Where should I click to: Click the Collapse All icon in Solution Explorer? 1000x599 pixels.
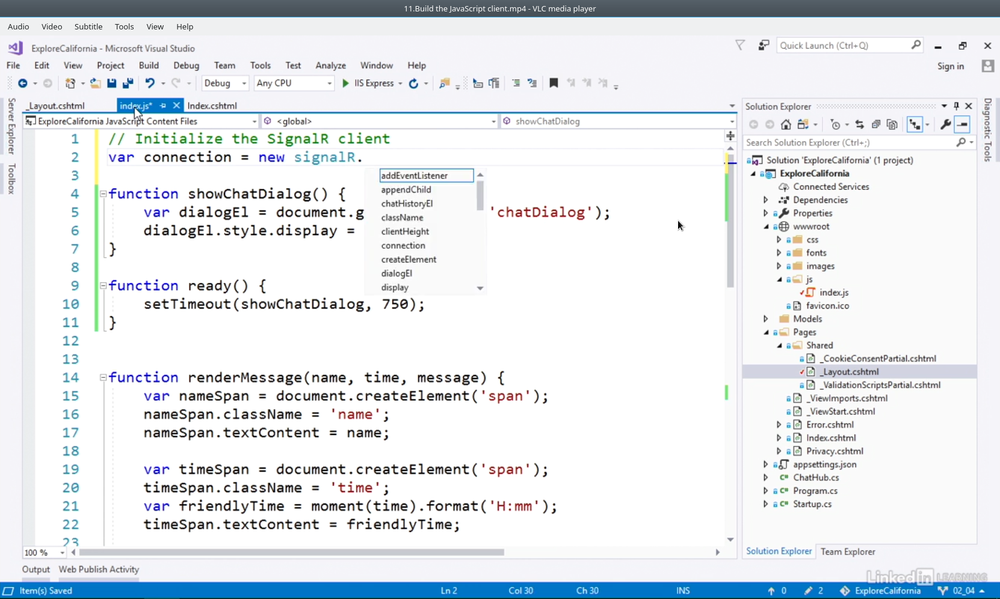(x=876, y=124)
